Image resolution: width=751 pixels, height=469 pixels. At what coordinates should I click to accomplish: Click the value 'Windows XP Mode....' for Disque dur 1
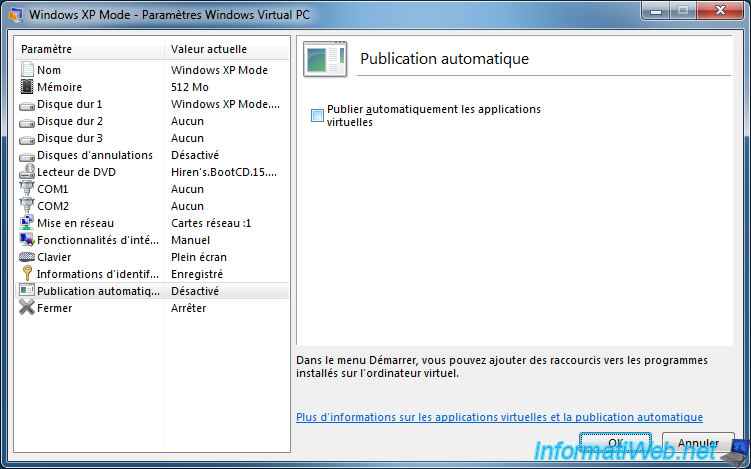[225, 104]
